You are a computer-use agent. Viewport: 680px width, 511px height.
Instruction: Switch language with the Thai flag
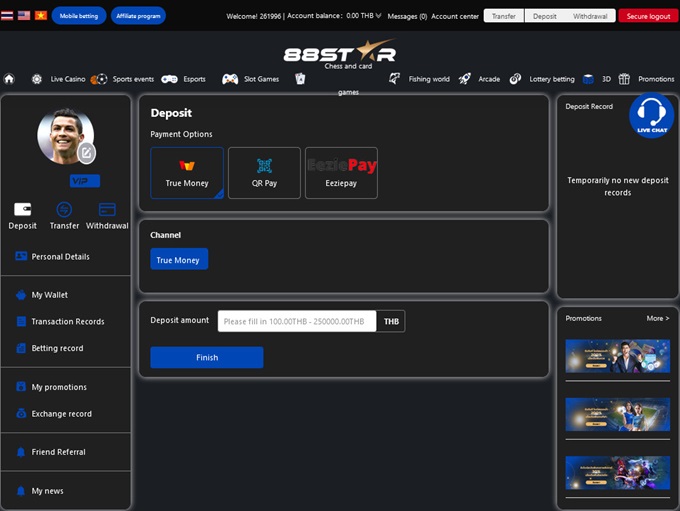[x=8, y=16]
